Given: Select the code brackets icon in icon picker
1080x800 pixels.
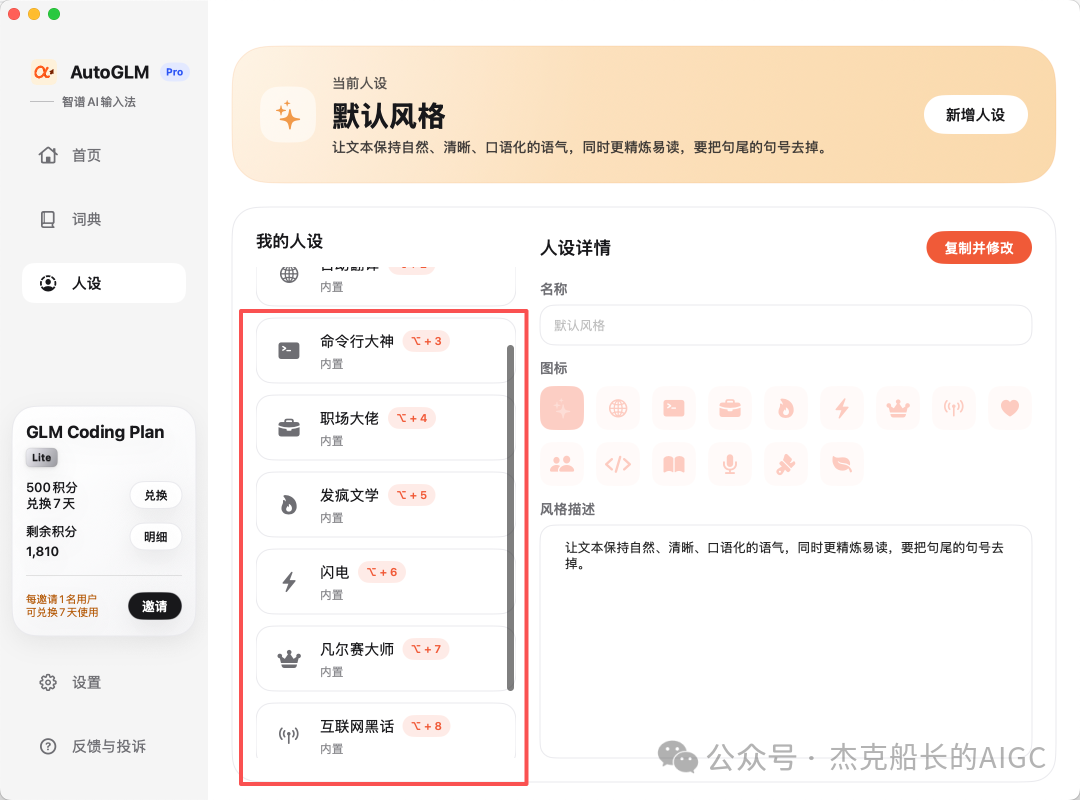Looking at the screenshot, I should pos(618,464).
